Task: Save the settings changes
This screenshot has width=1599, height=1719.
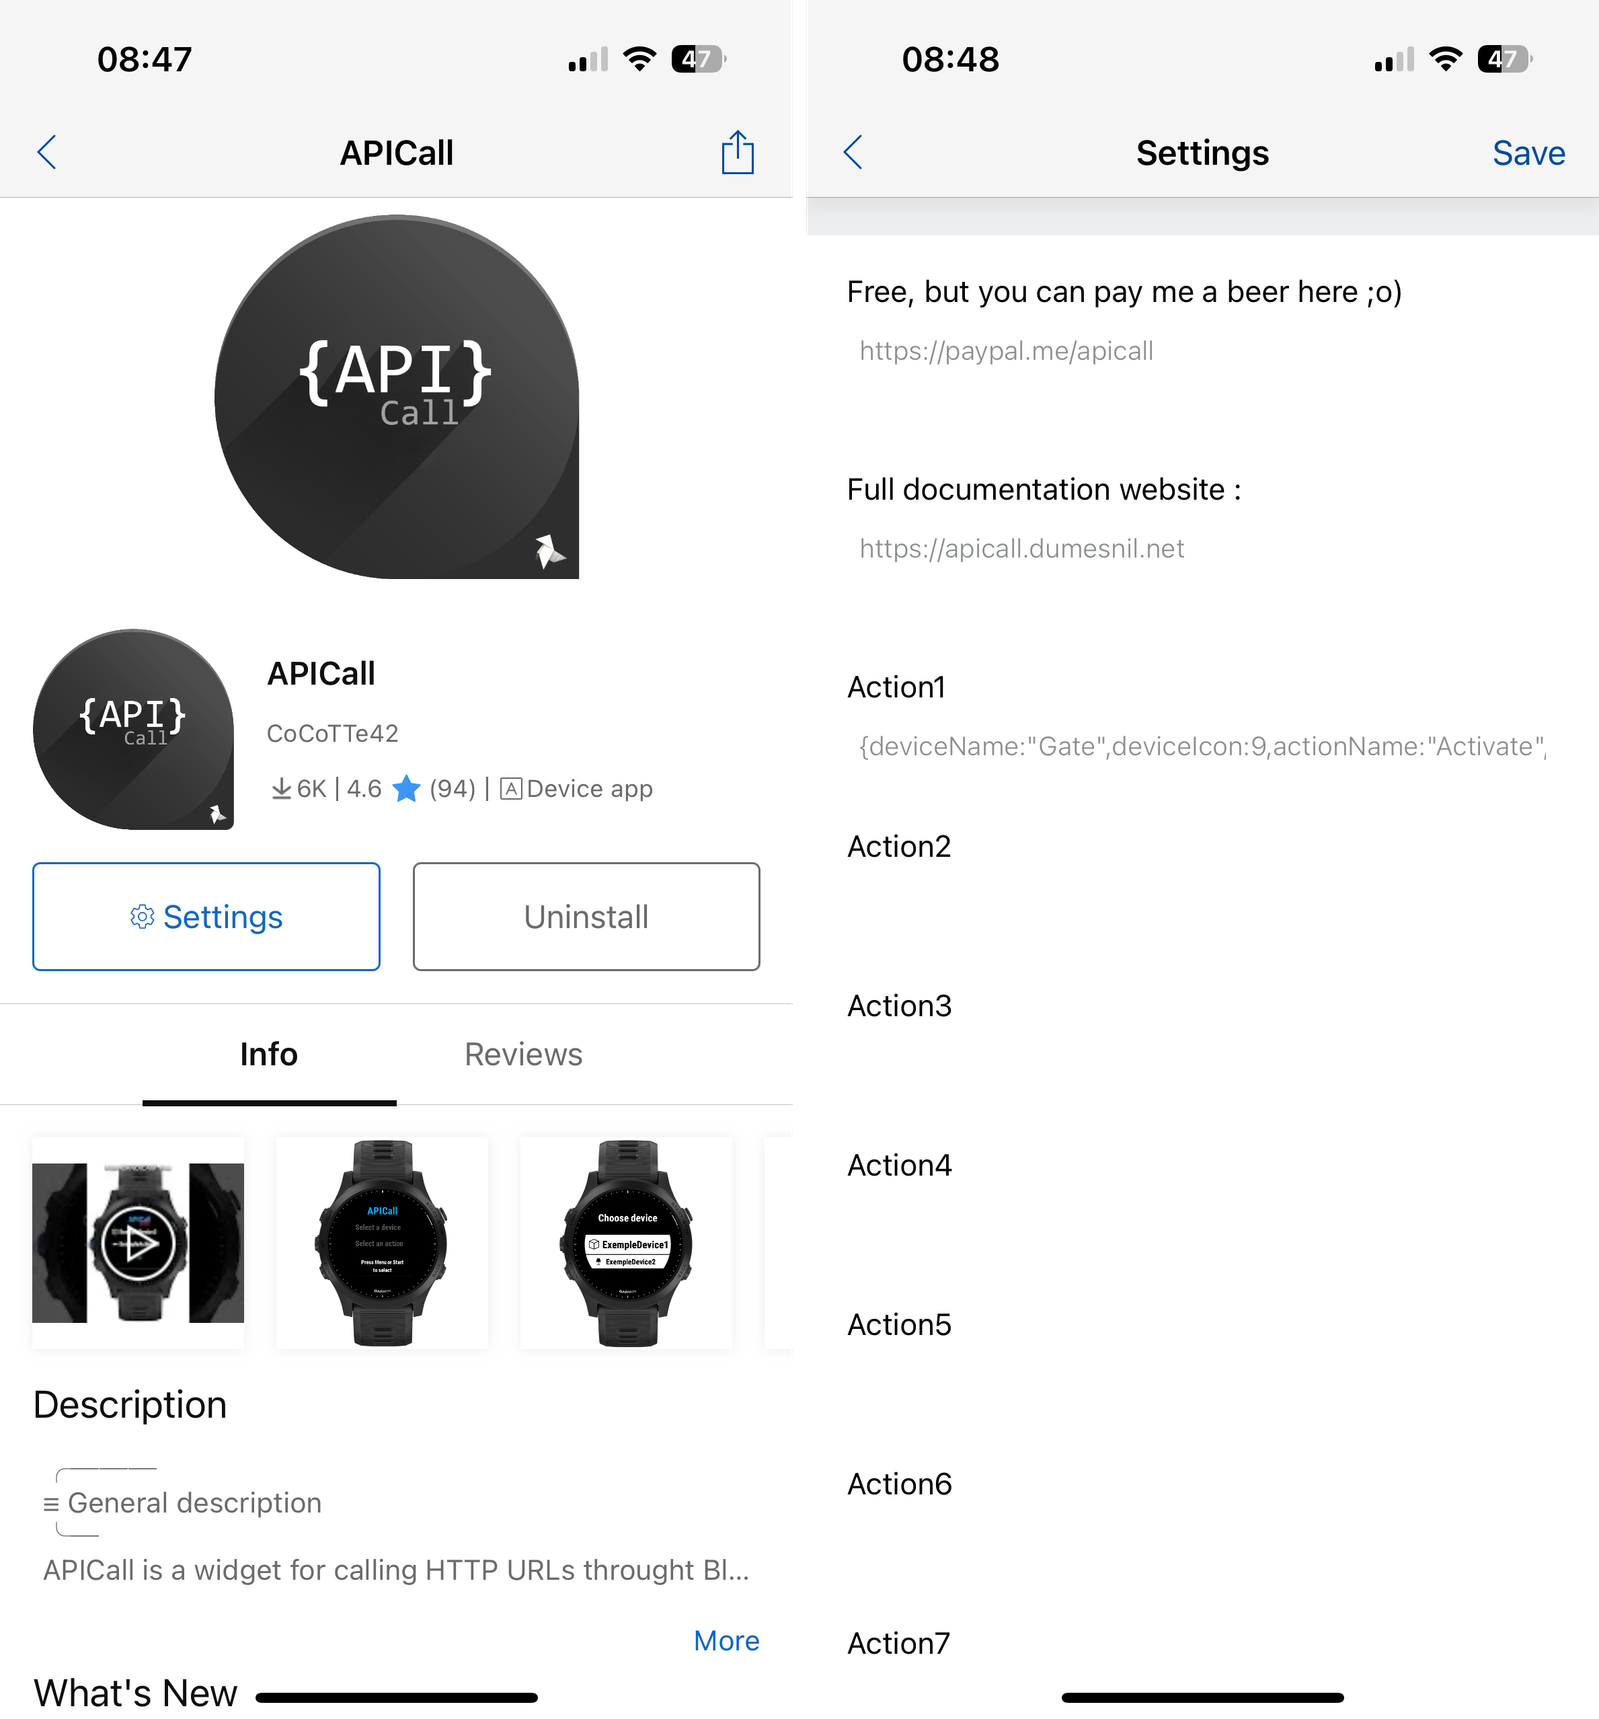Action: pyautogui.click(x=1528, y=153)
